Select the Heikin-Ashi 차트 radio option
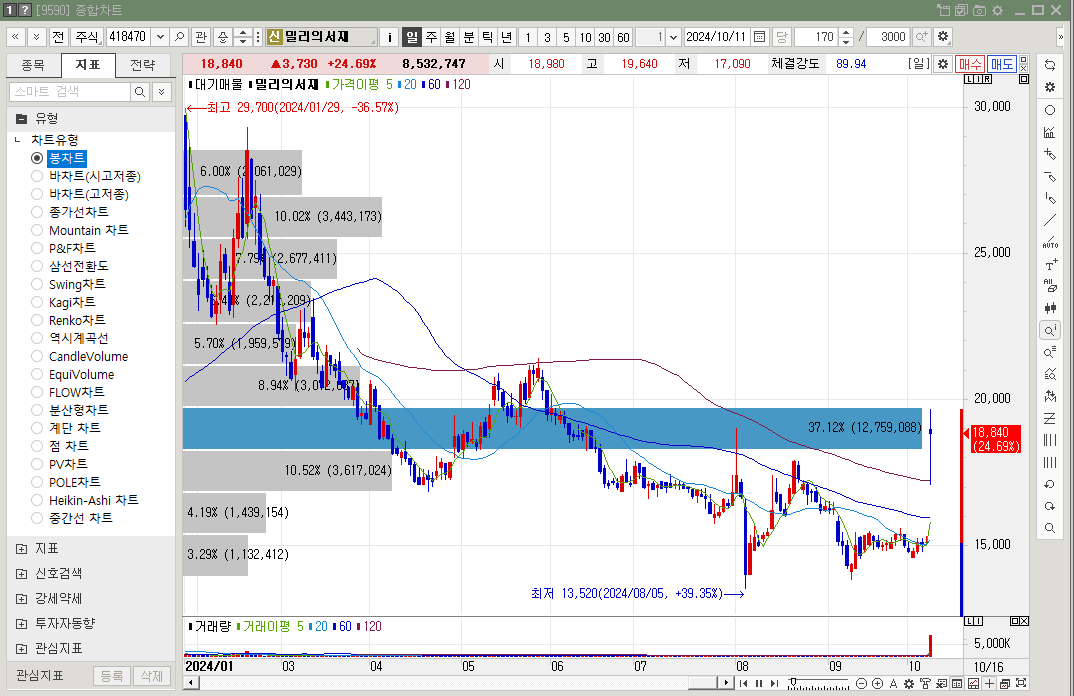 click(37, 500)
